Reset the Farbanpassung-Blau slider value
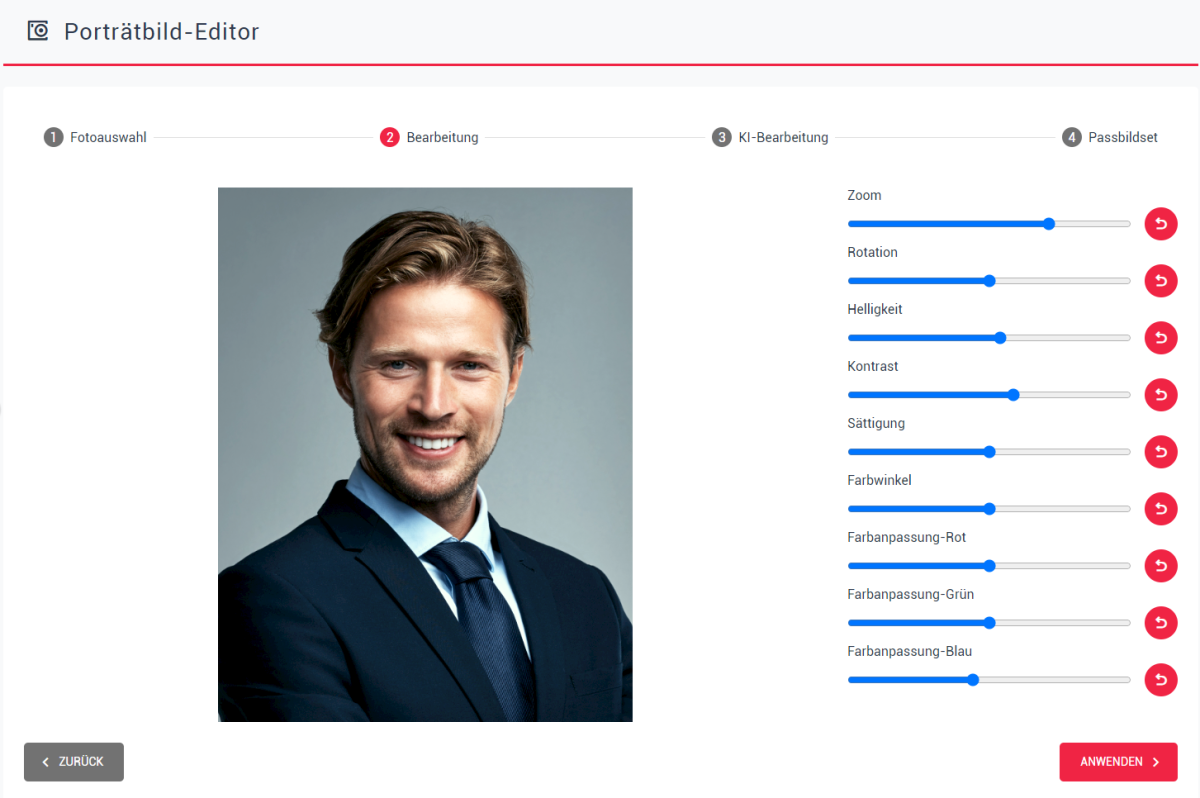The width and height of the screenshot is (1200, 798). coord(1161,680)
